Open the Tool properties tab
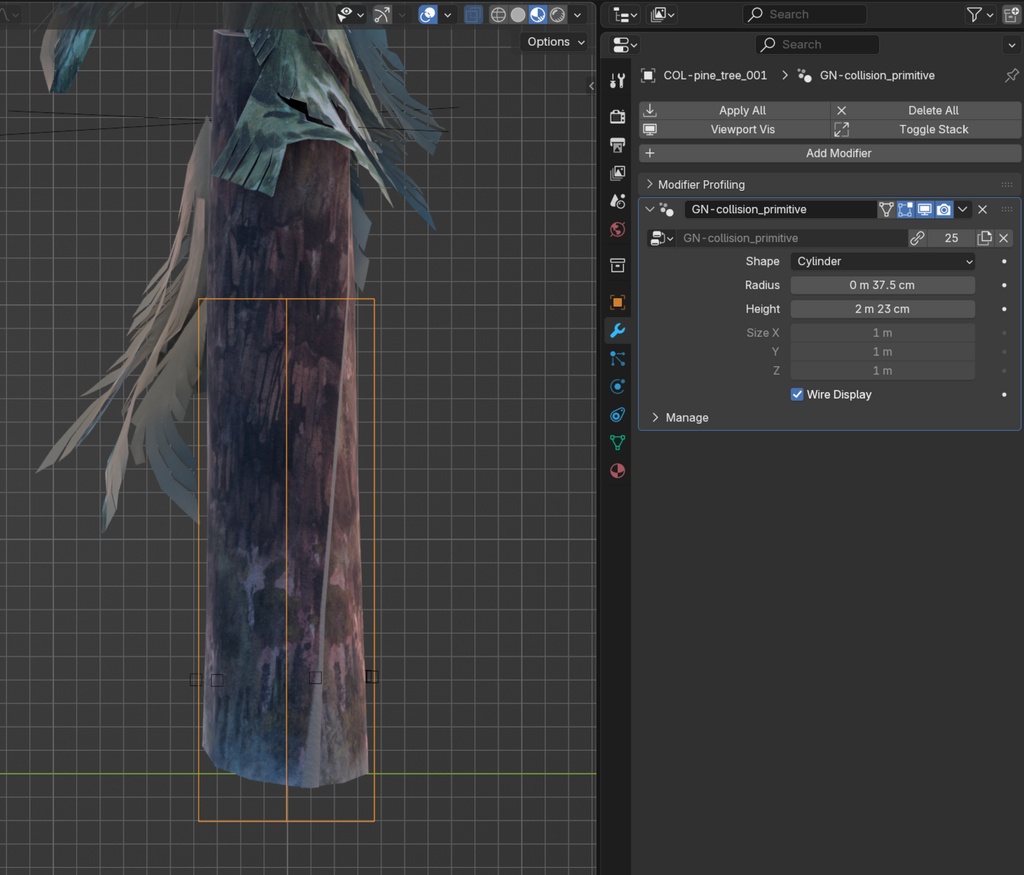 coord(618,81)
